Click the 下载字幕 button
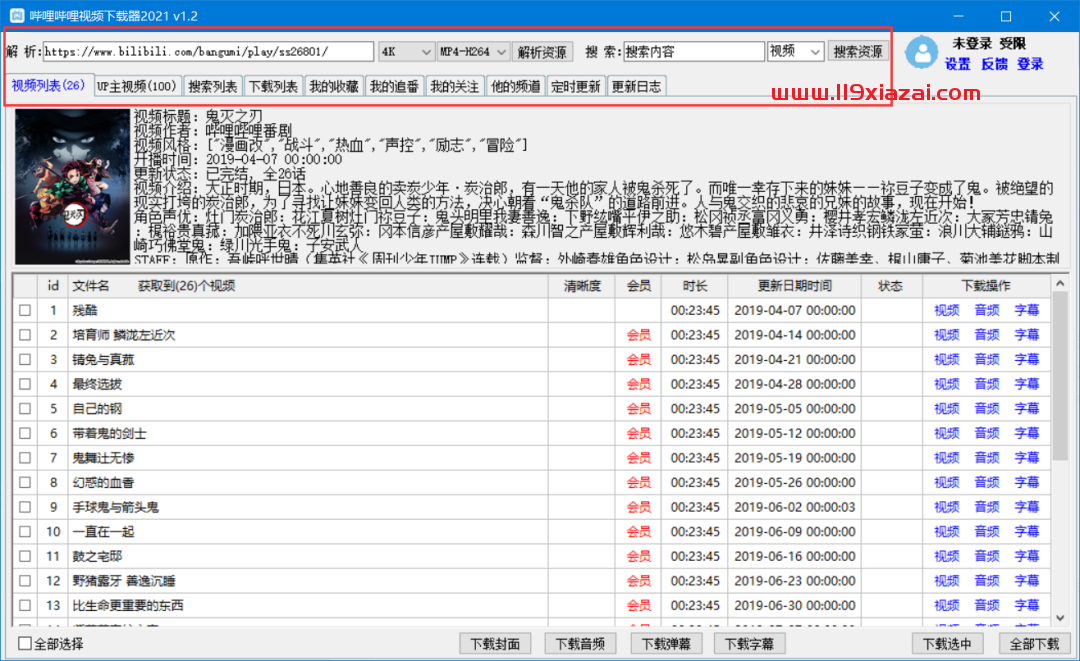Viewport: 1080px width, 661px height. [x=749, y=644]
